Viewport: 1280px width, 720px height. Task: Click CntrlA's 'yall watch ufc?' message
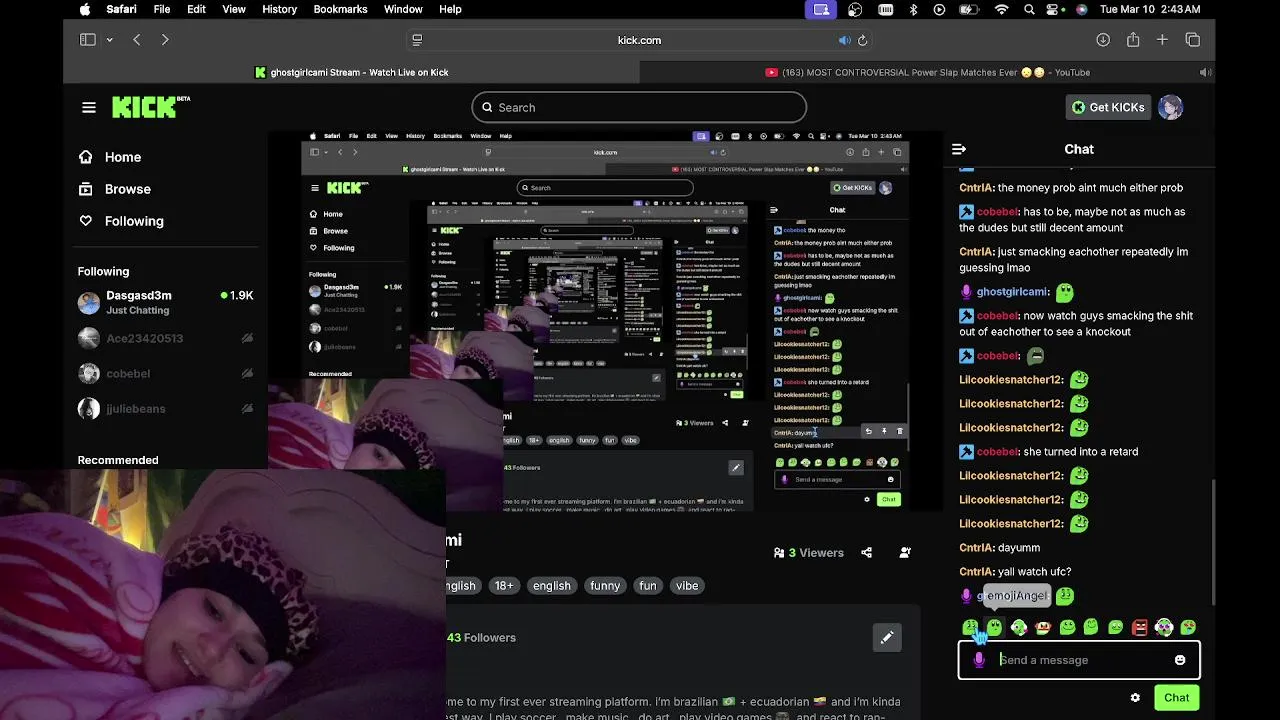point(1015,572)
